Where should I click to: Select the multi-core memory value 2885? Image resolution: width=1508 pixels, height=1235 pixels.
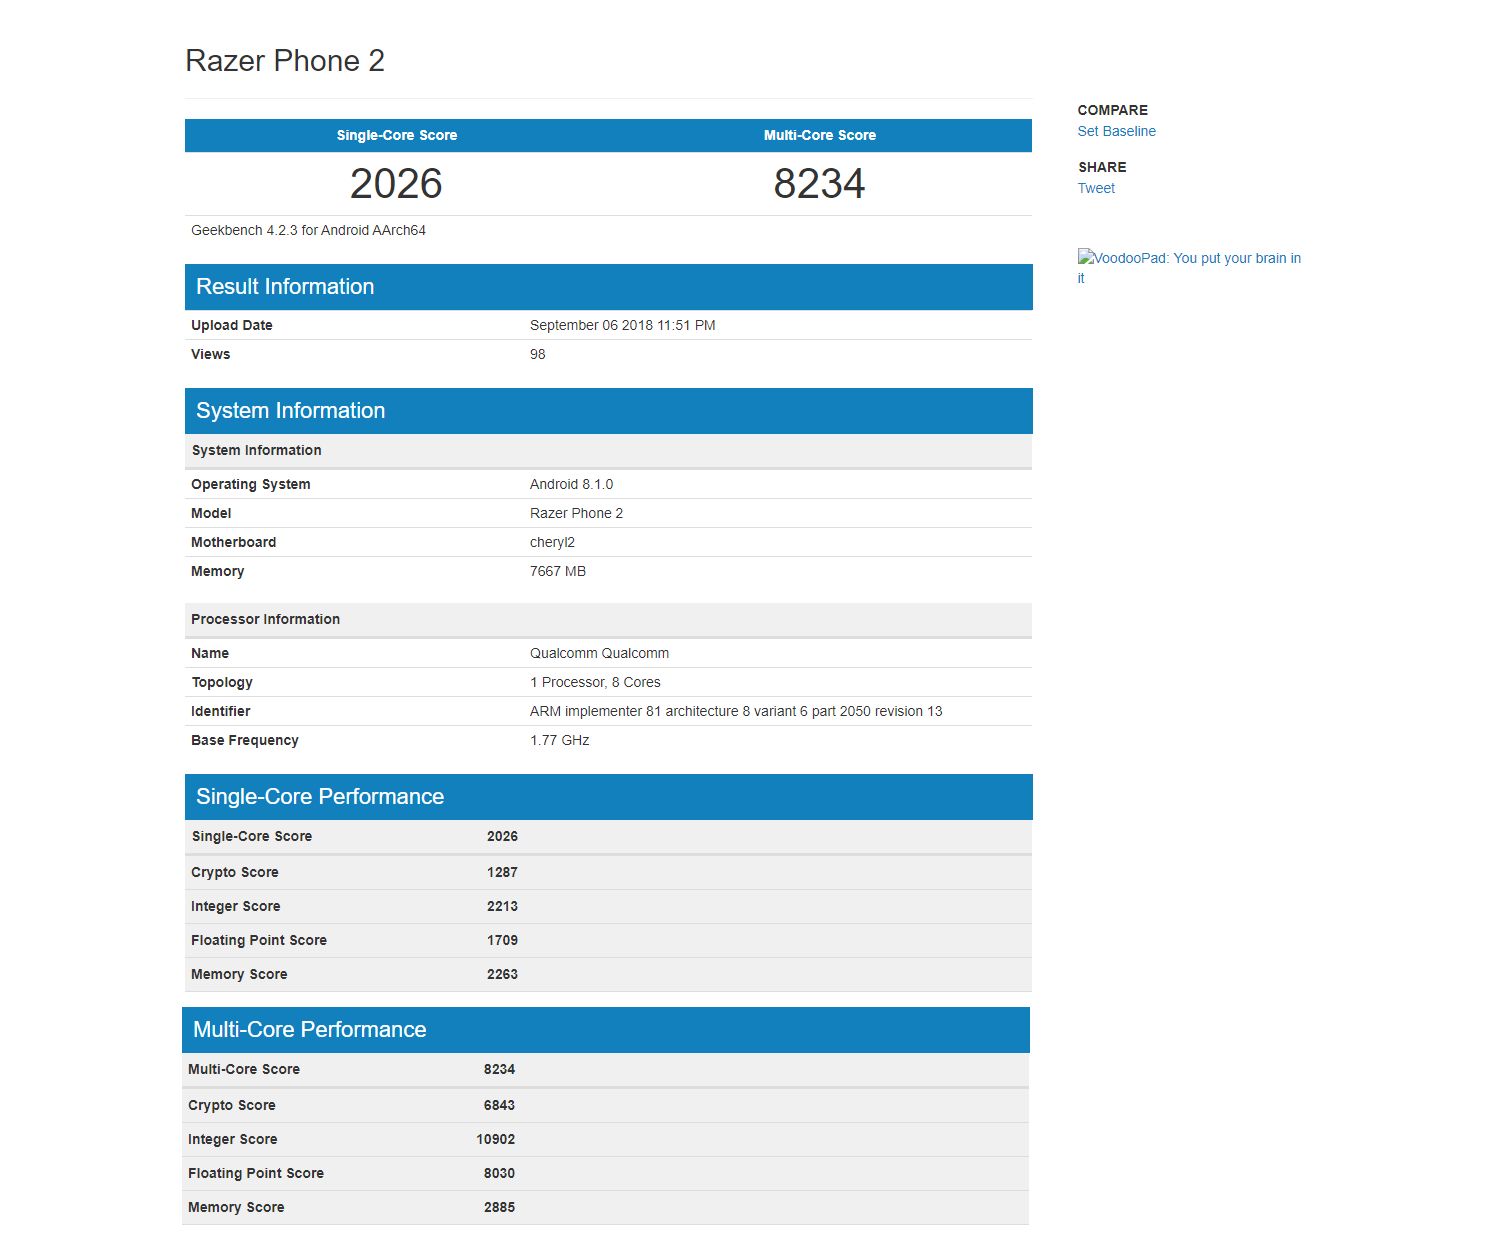point(499,1207)
